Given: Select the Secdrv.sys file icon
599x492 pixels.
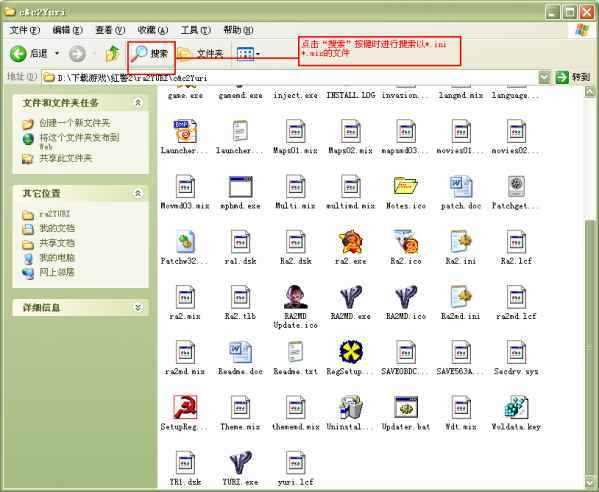Looking at the screenshot, I should click(516, 352).
